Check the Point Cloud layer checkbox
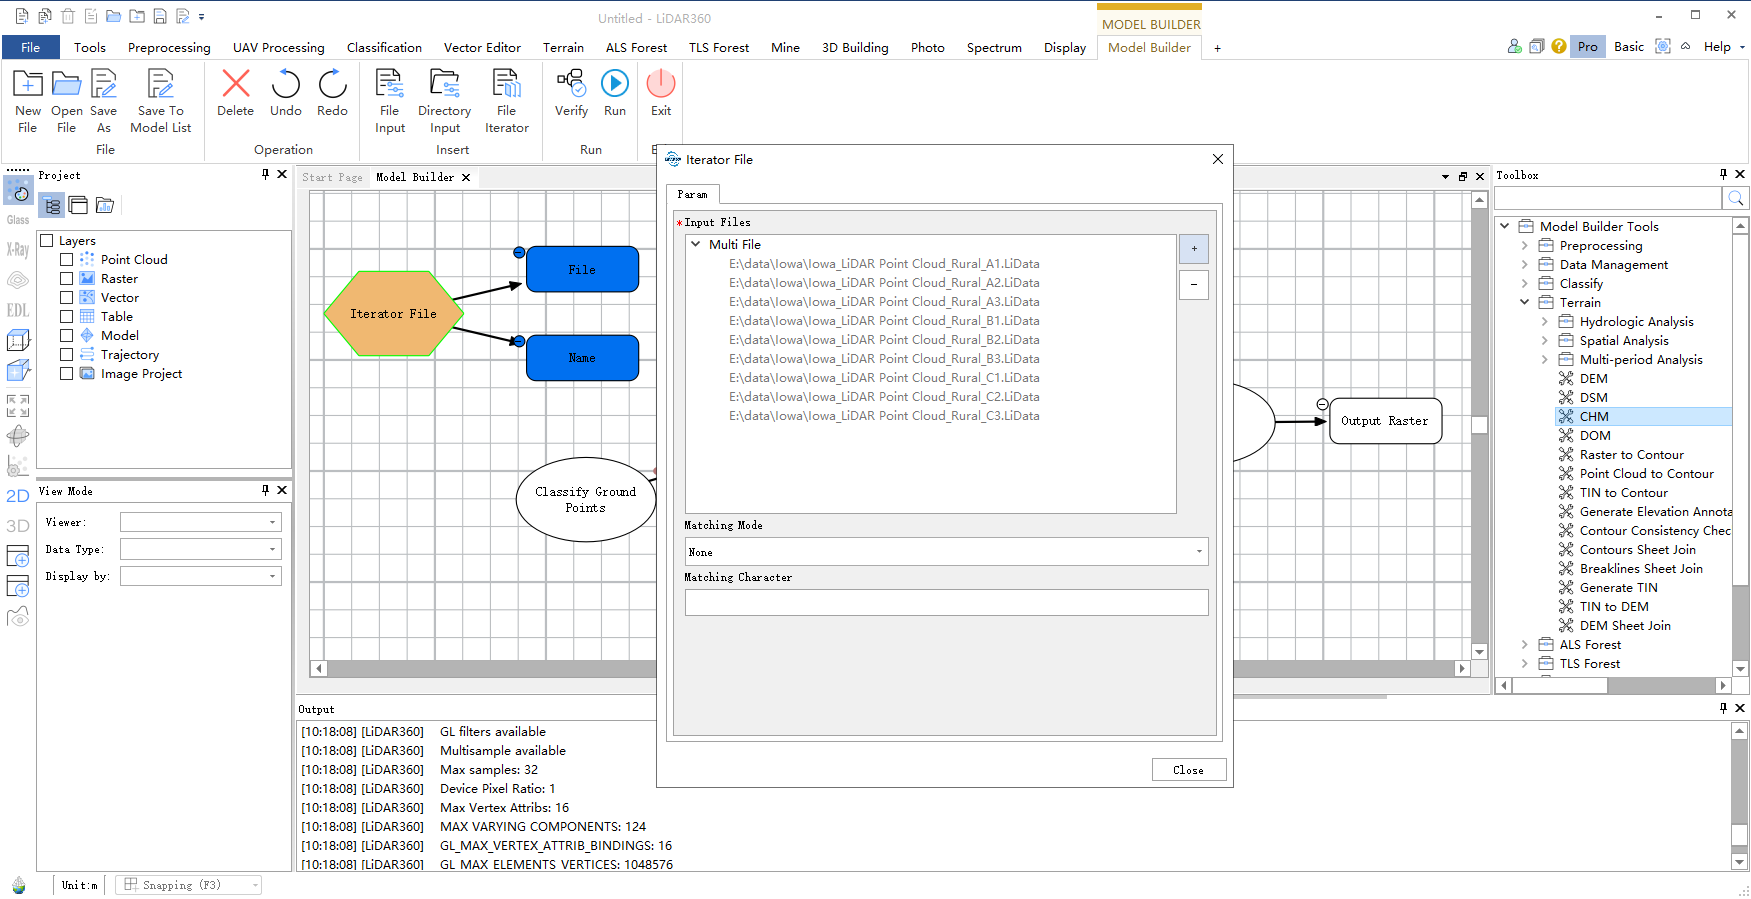This screenshot has width=1751, height=899. (66, 260)
